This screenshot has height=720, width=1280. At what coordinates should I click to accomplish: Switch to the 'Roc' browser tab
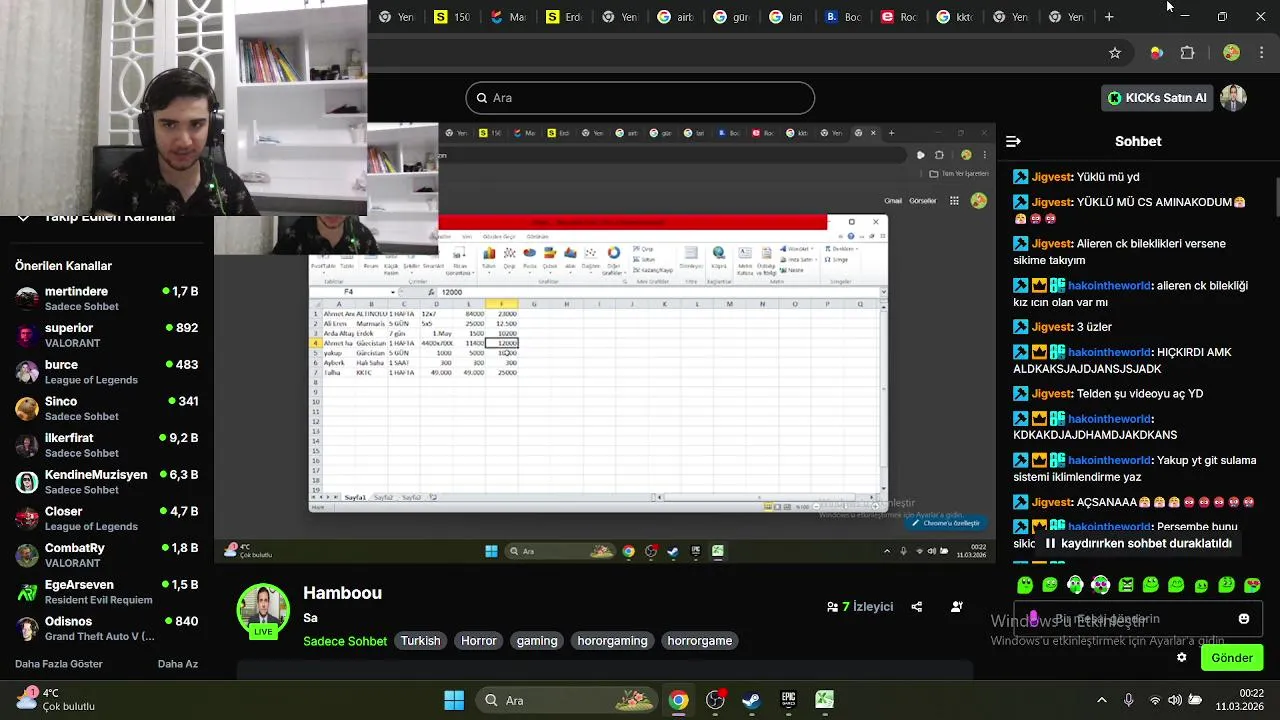pyautogui.click(x=900, y=17)
